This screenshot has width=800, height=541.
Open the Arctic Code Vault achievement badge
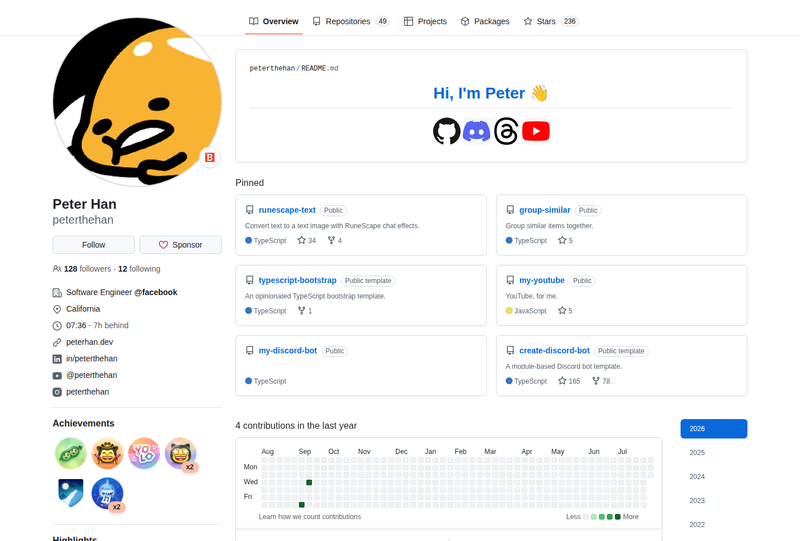70,493
